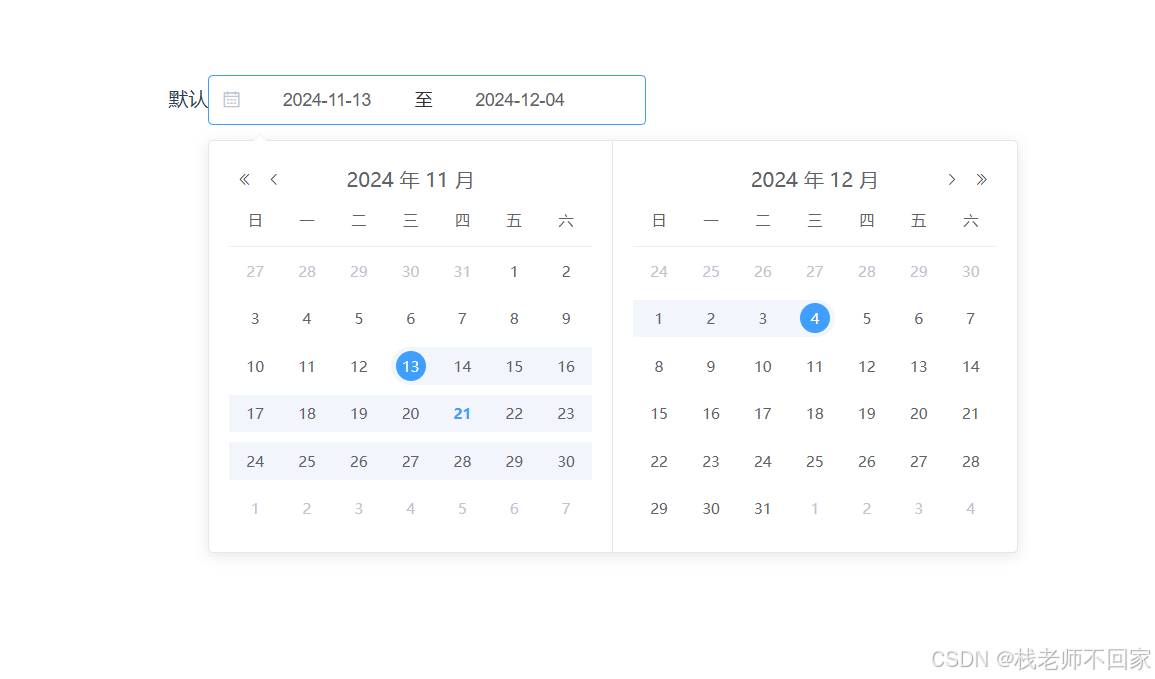Click the grayed-out January 4 cell
Image resolution: width=1155 pixels, height=679 pixels.
[970, 508]
